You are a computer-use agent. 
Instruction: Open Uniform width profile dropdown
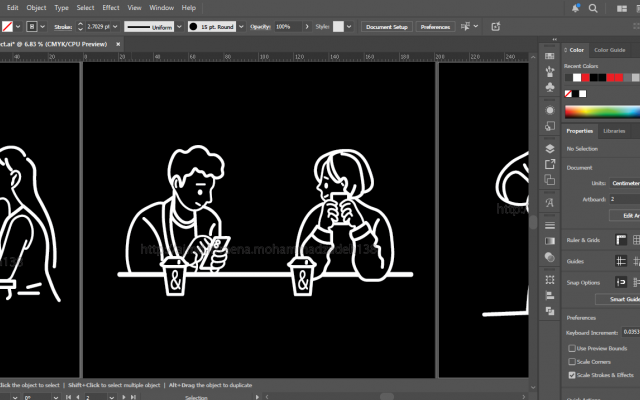point(179,27)
